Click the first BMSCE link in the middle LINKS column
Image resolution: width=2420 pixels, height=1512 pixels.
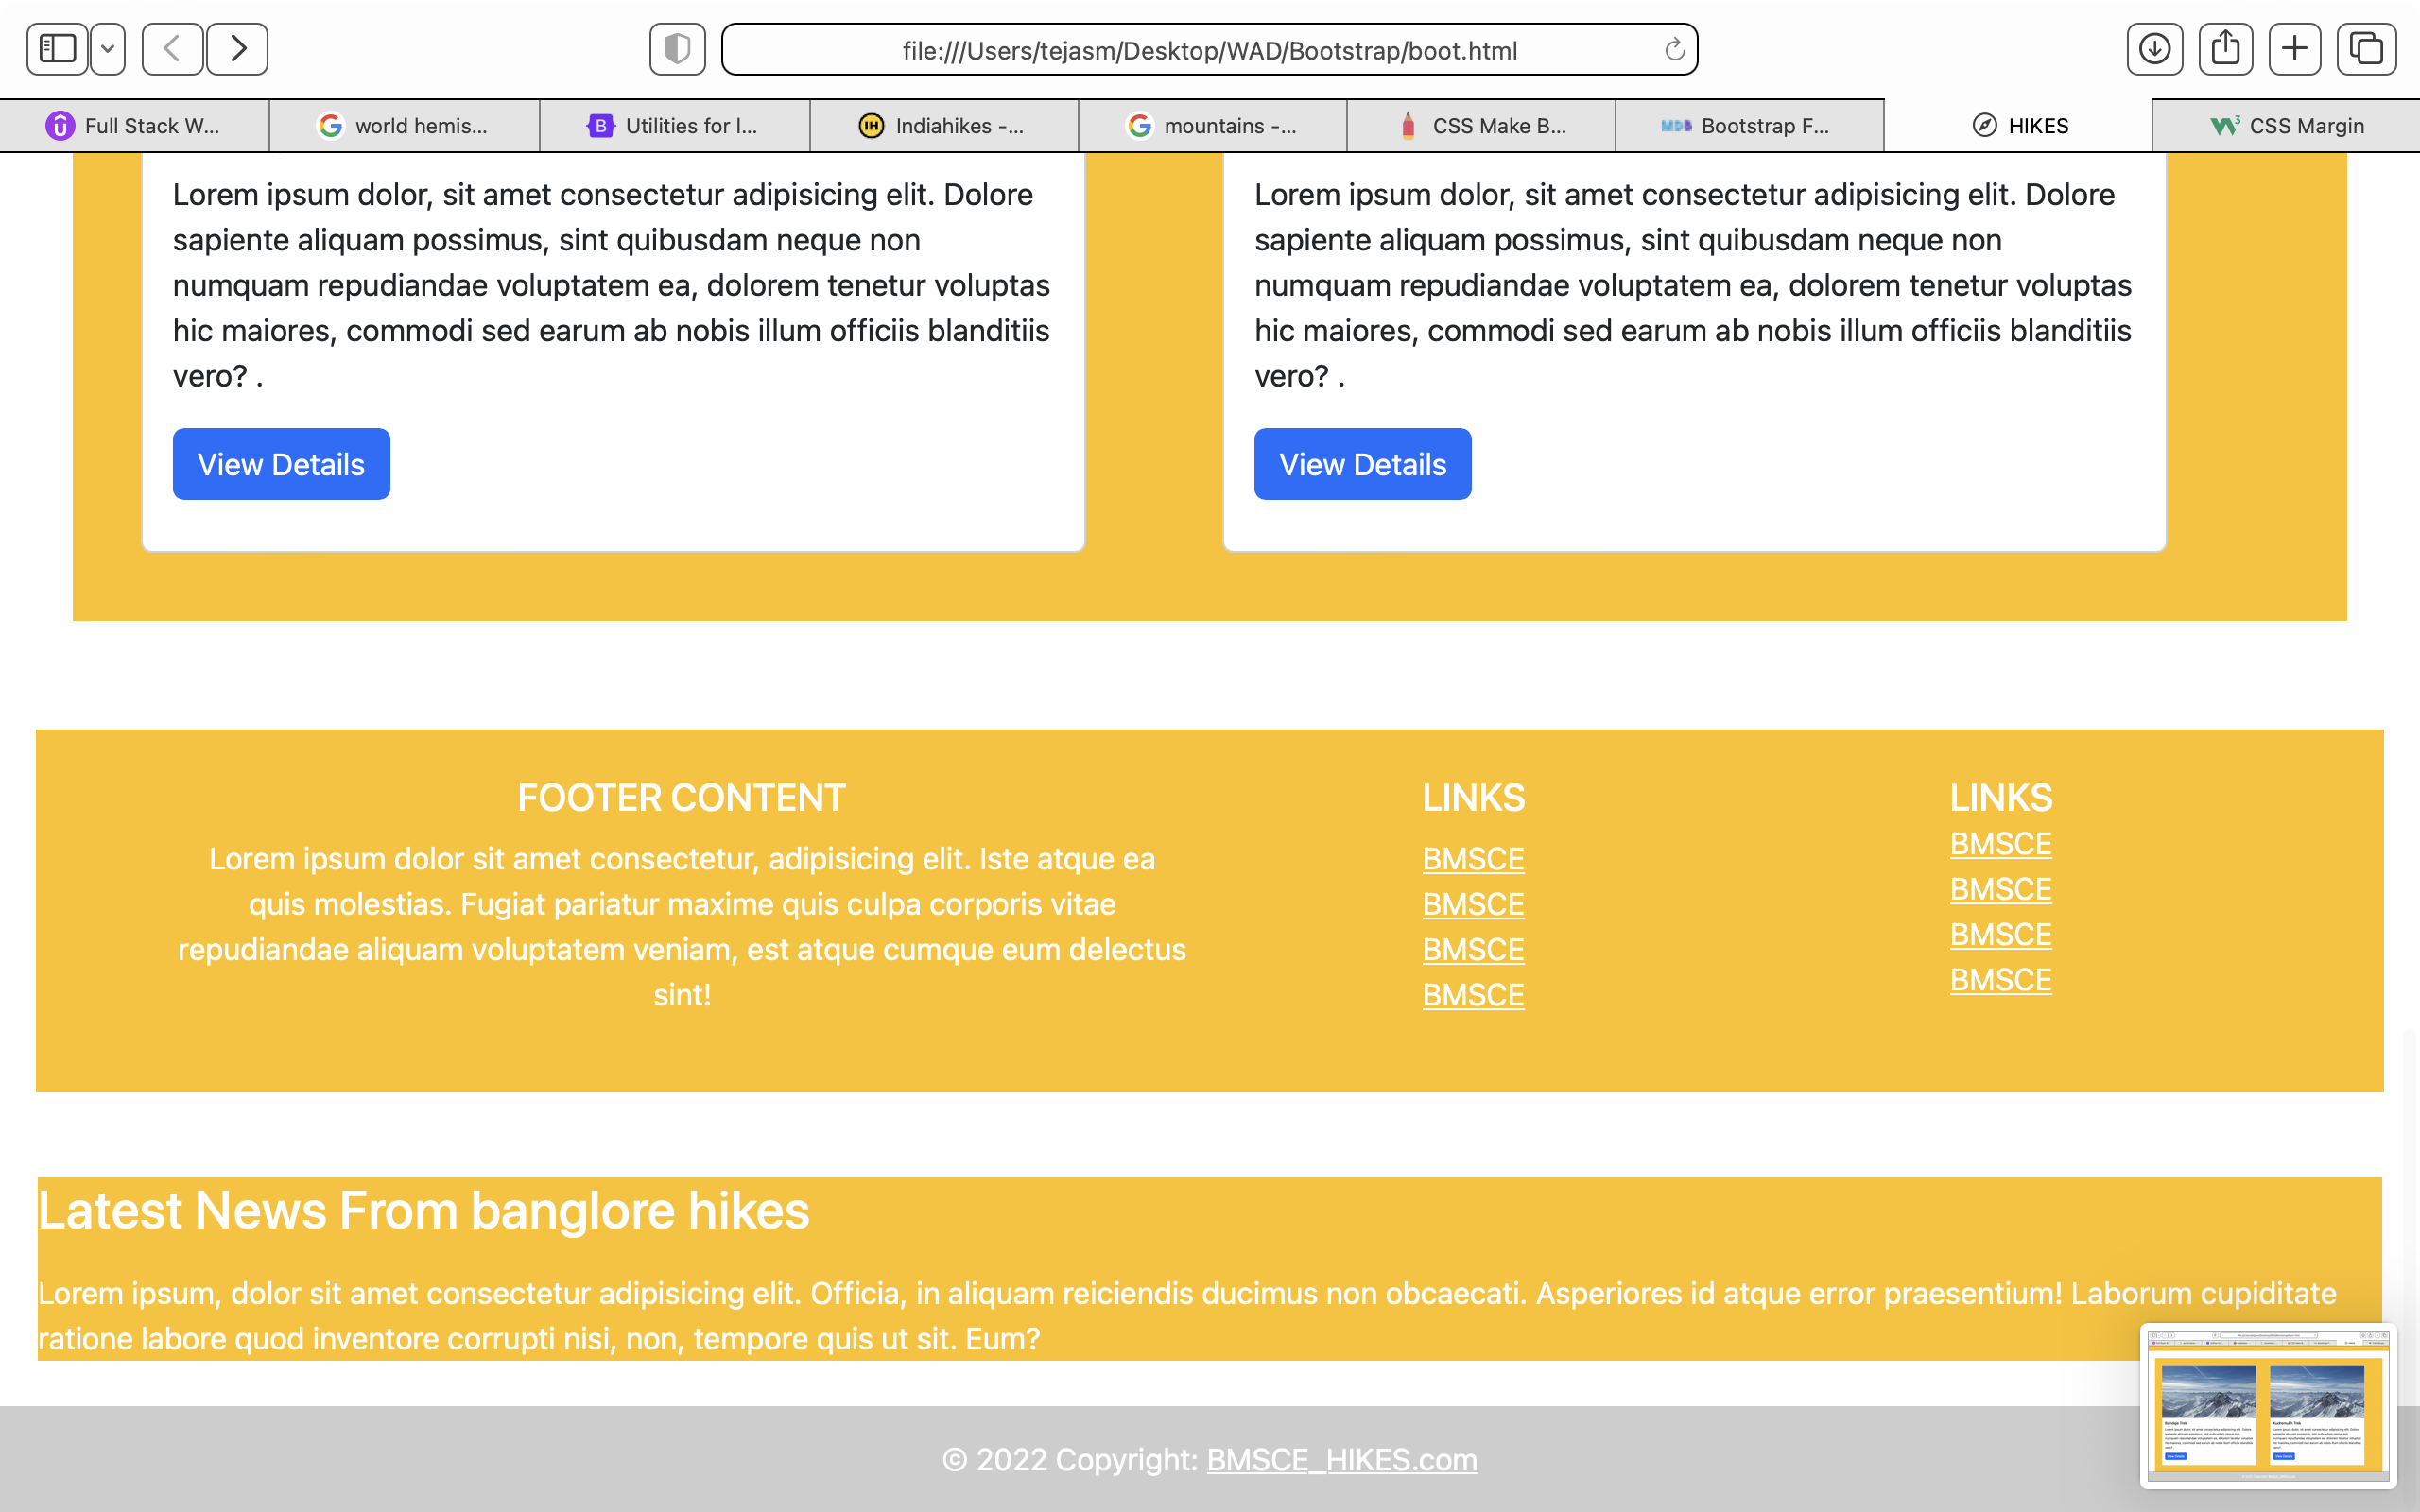coord(1473,859)
